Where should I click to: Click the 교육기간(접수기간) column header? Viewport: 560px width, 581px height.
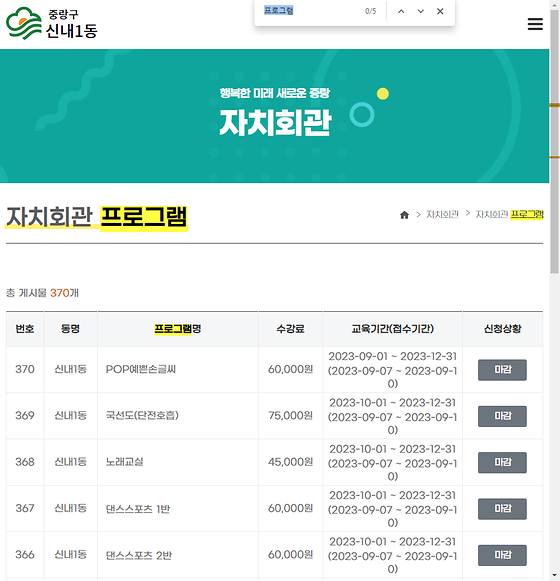(x=392, y=329)
